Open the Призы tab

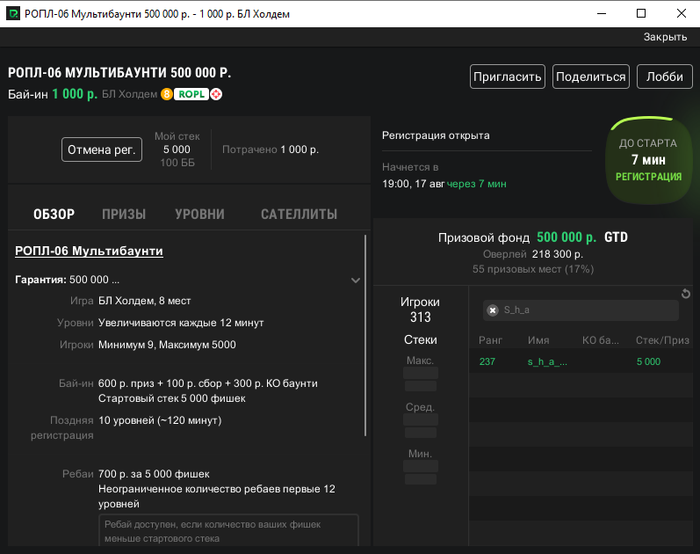[x=124, y=214]
